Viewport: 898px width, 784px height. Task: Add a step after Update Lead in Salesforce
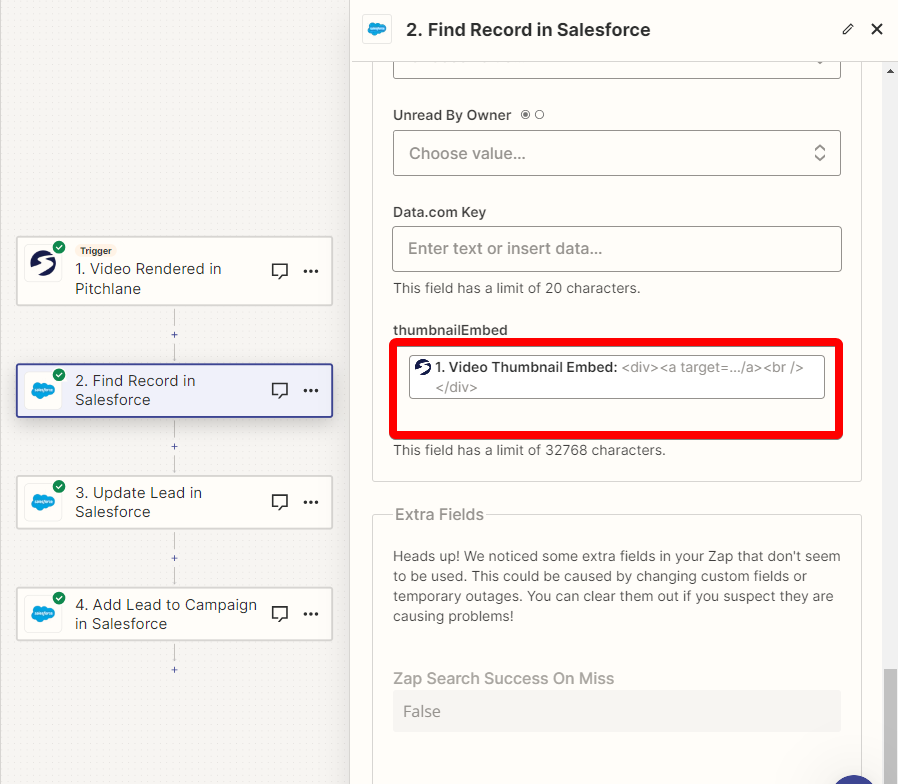coord(175,558)
